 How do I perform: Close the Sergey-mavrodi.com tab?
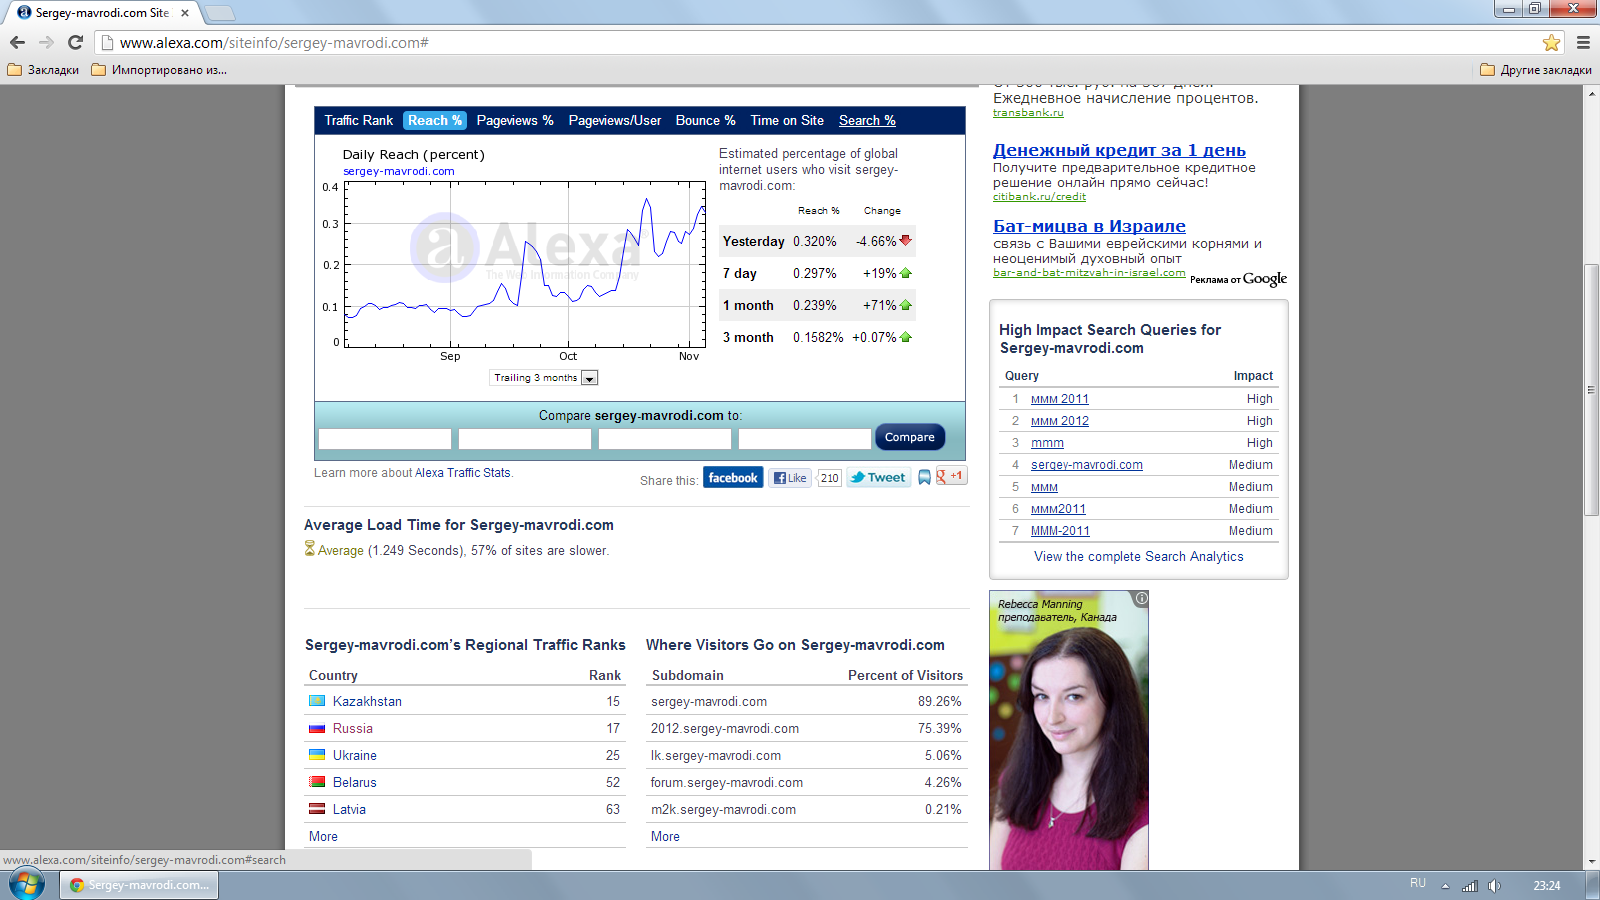[x=185, y=13]
